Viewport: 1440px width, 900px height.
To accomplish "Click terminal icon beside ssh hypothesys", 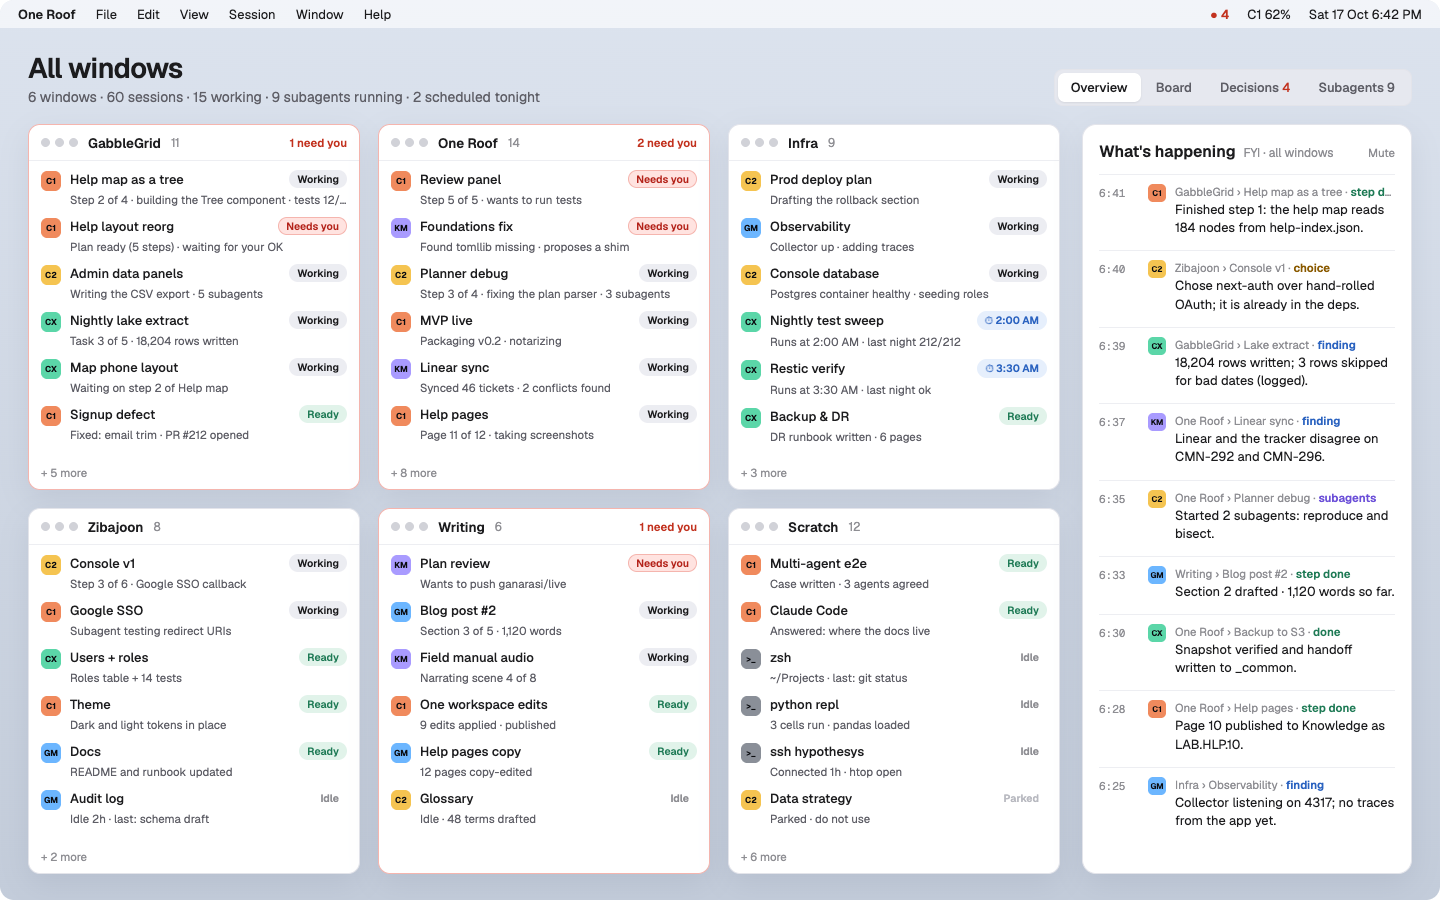I will 751,753.
